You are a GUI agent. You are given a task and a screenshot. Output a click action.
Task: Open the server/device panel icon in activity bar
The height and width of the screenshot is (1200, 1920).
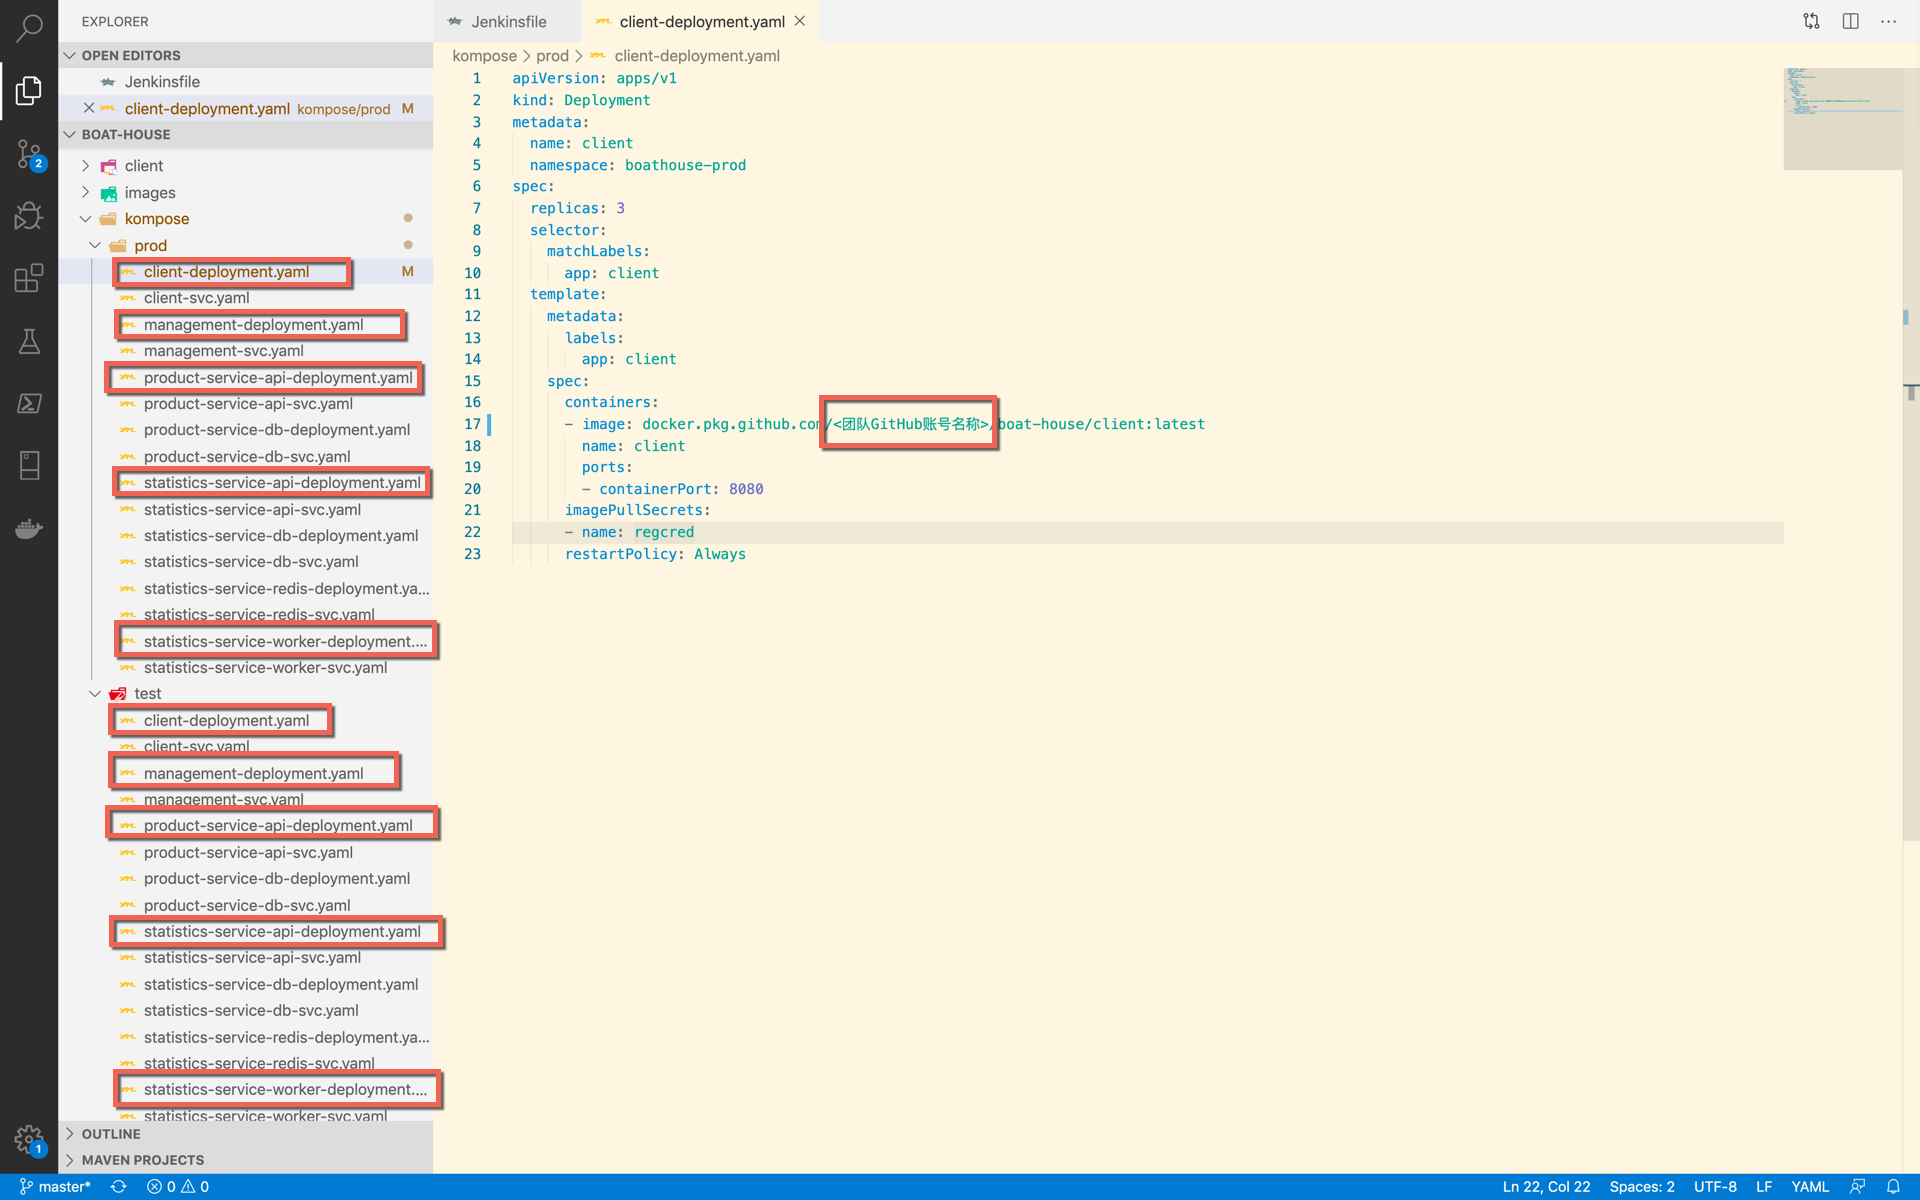29,465
